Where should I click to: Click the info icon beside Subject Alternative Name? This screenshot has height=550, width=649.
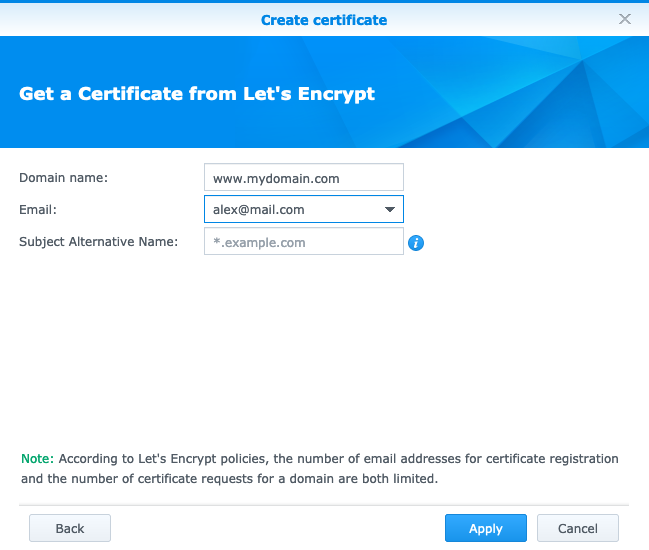[x=416, y=243]
